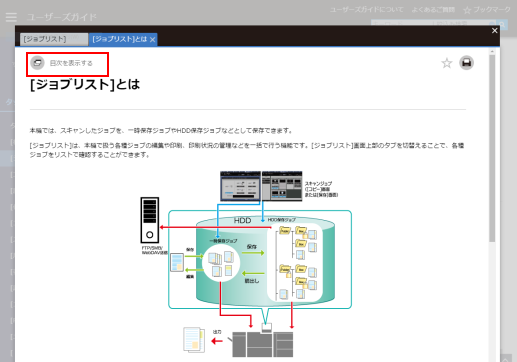Click the HDD job list diagram image
Image resolution: width=517 pixels, height=362 pixels.
246,264
